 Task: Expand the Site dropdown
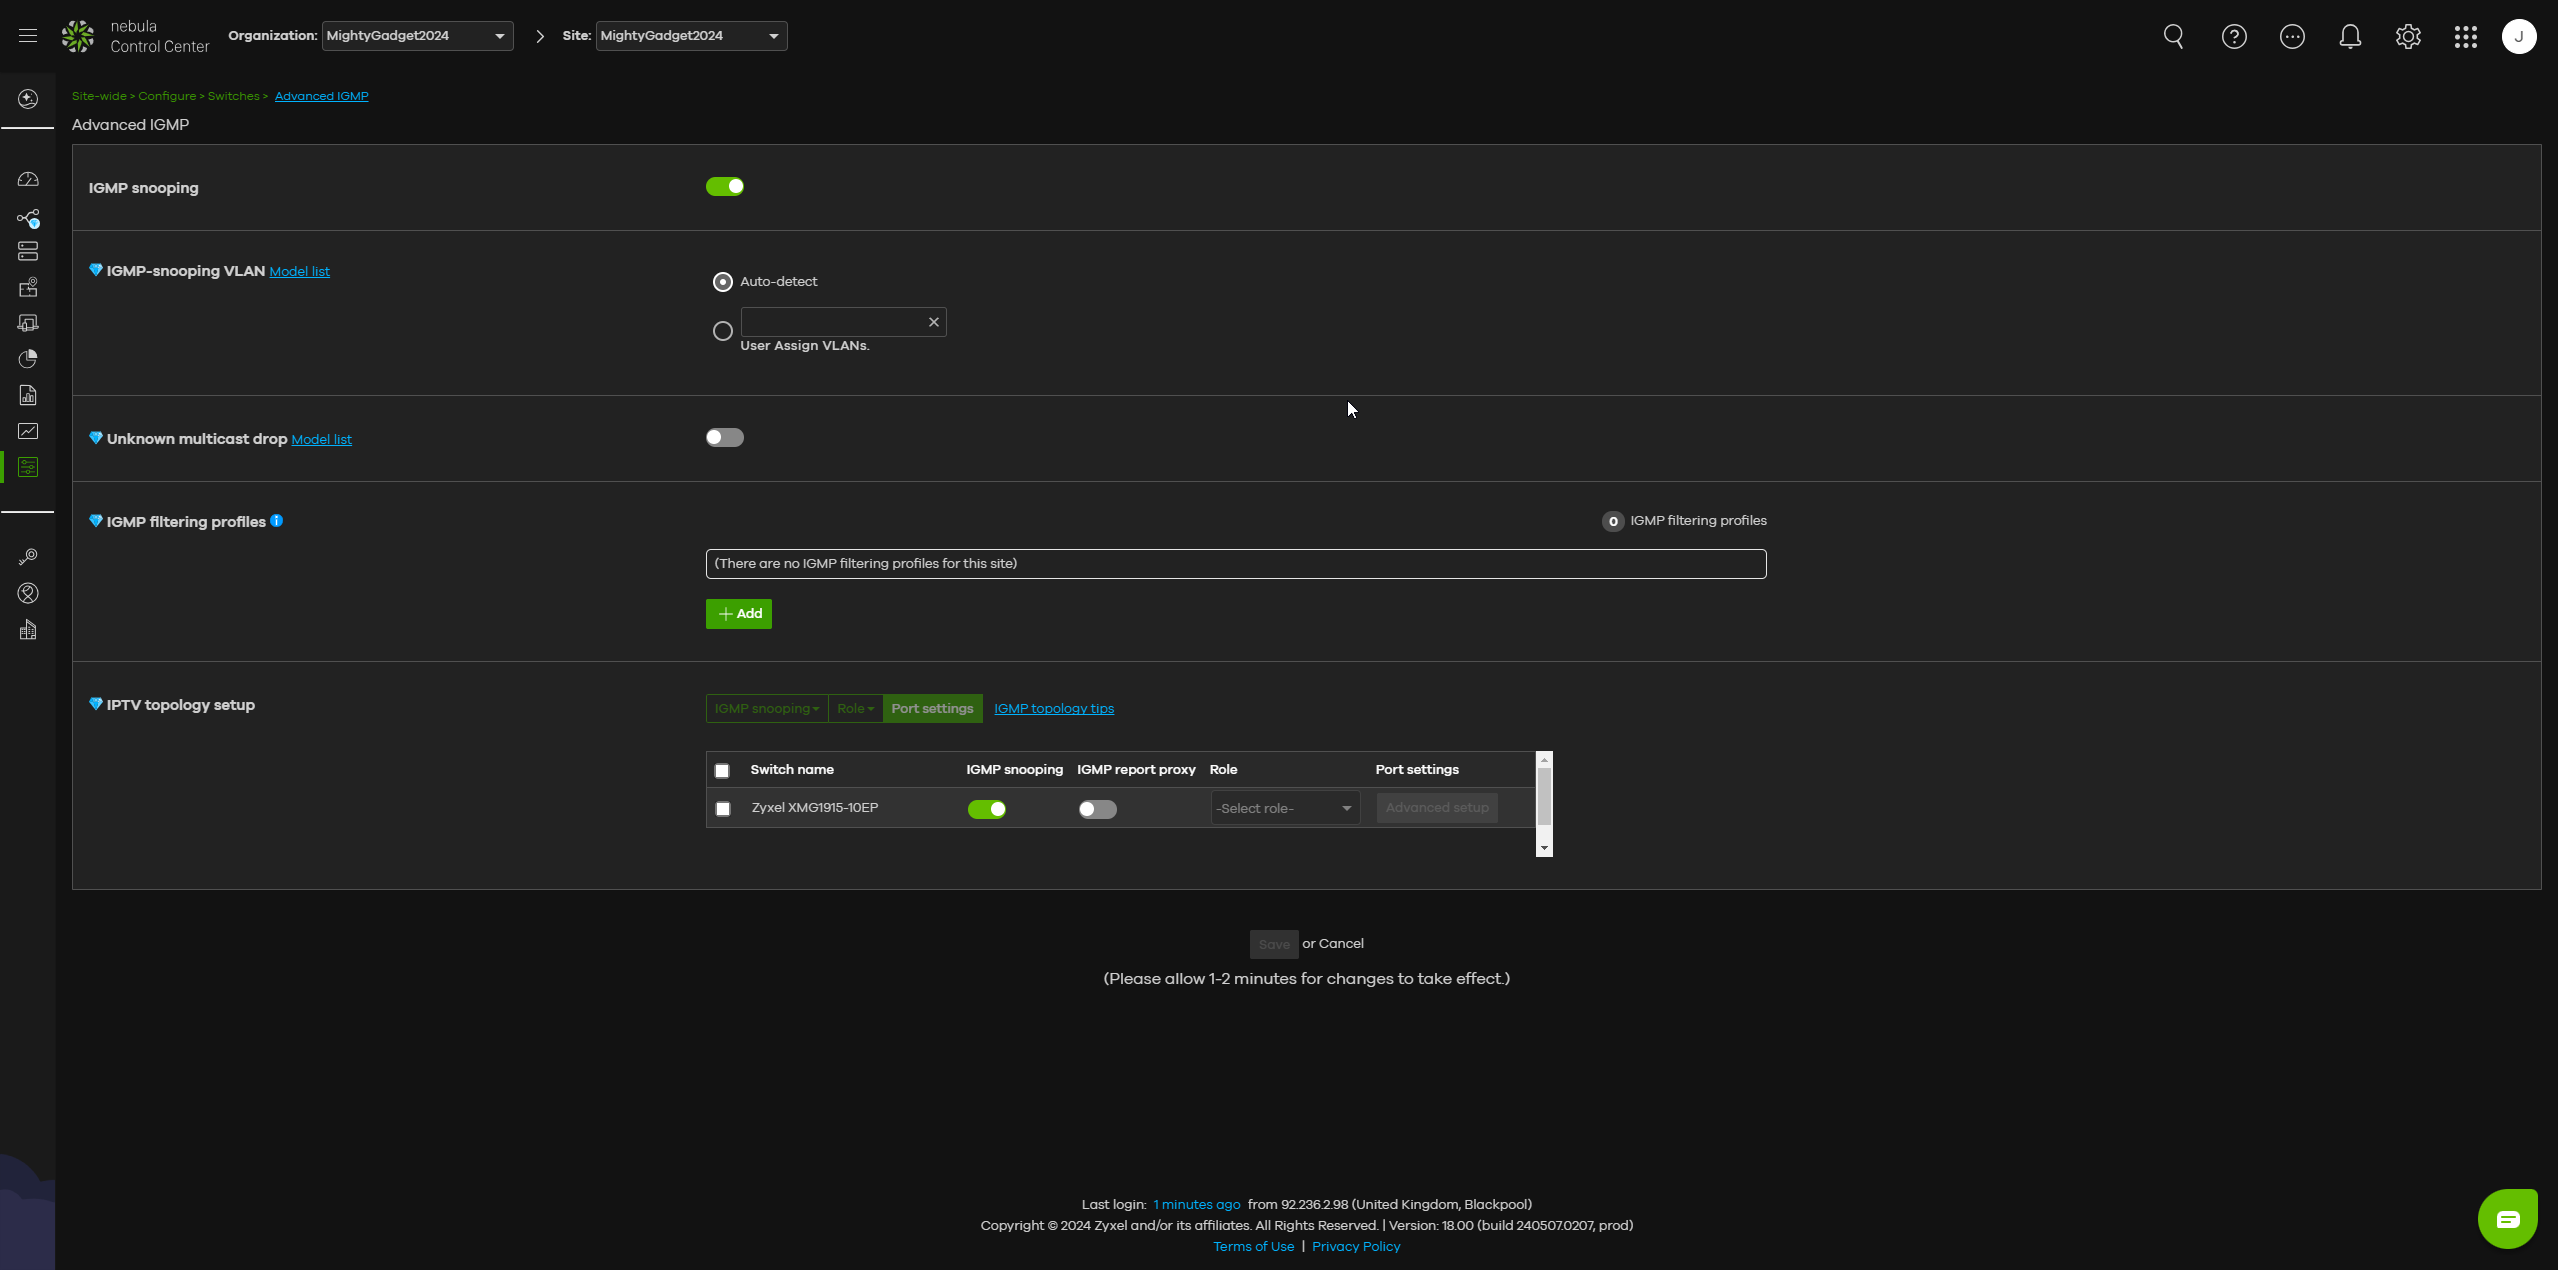(x=691, y=36)
